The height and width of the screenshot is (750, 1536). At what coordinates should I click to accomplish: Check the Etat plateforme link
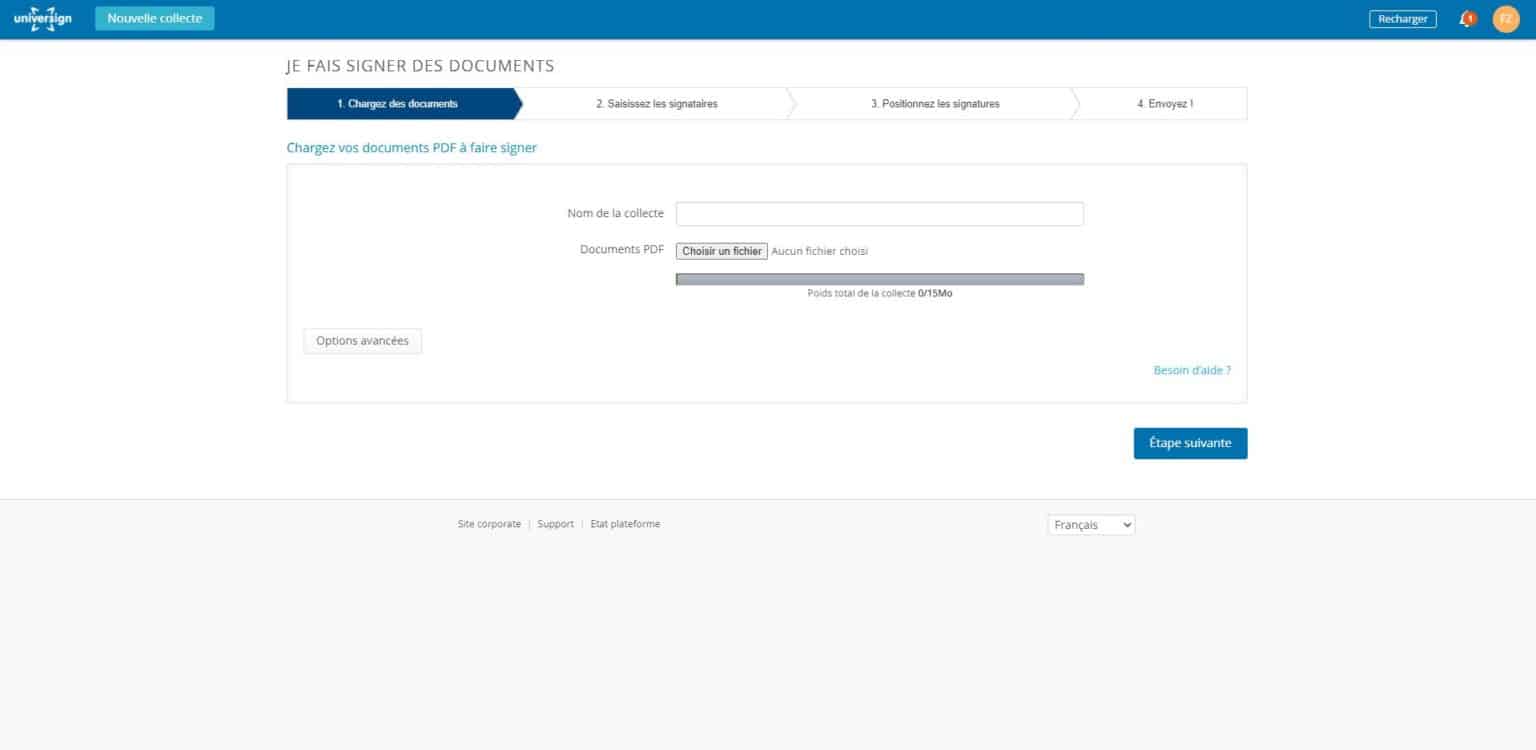pyautogui.click(x=625, y=523)
